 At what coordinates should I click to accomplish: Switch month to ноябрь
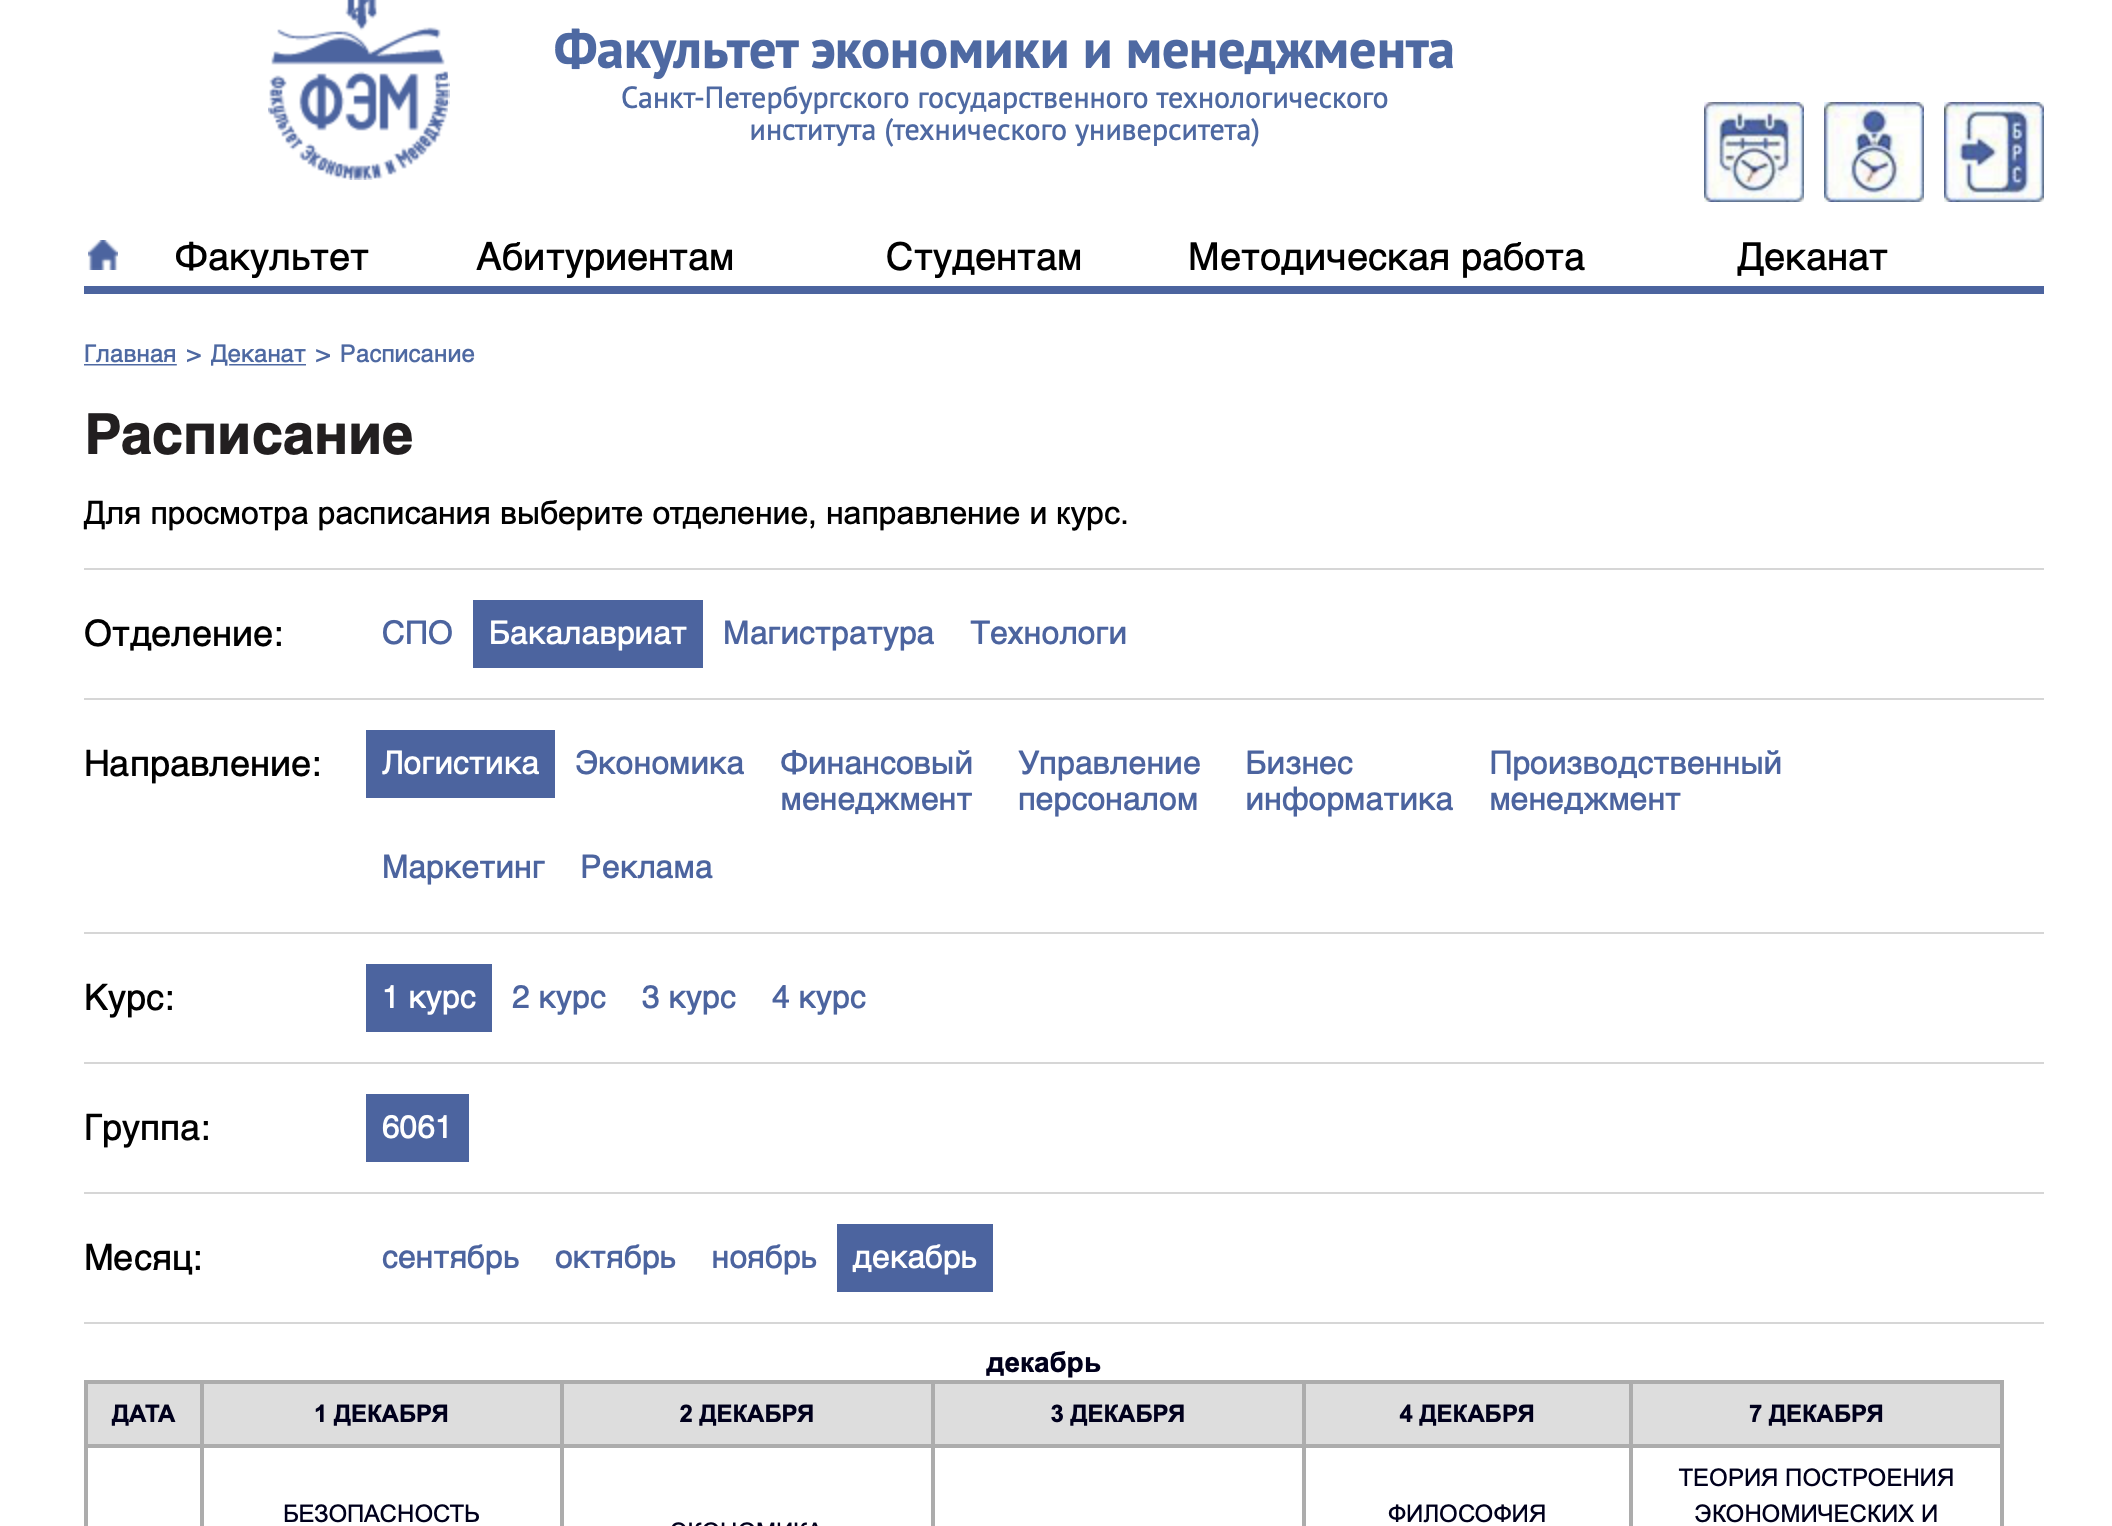[x=764, y=1257]
